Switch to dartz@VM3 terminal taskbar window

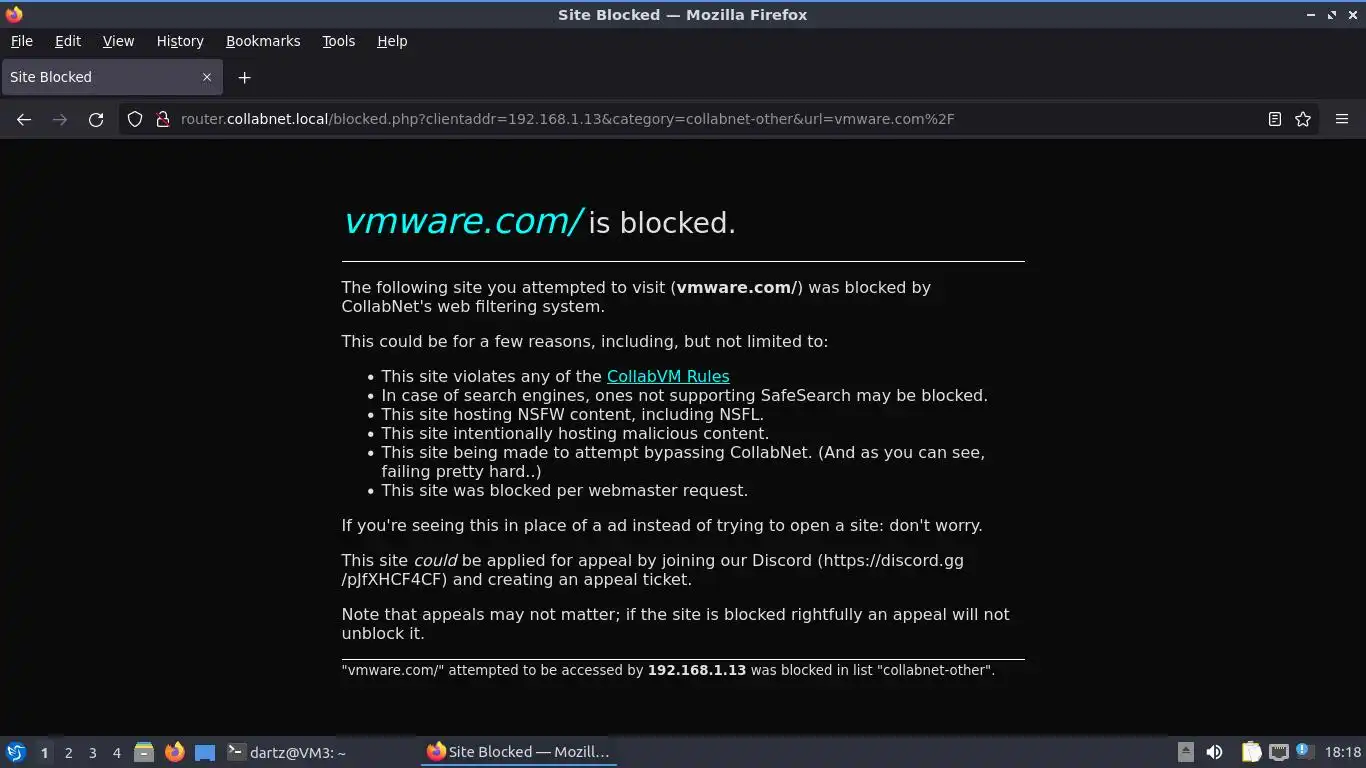[x=319, y=752]
